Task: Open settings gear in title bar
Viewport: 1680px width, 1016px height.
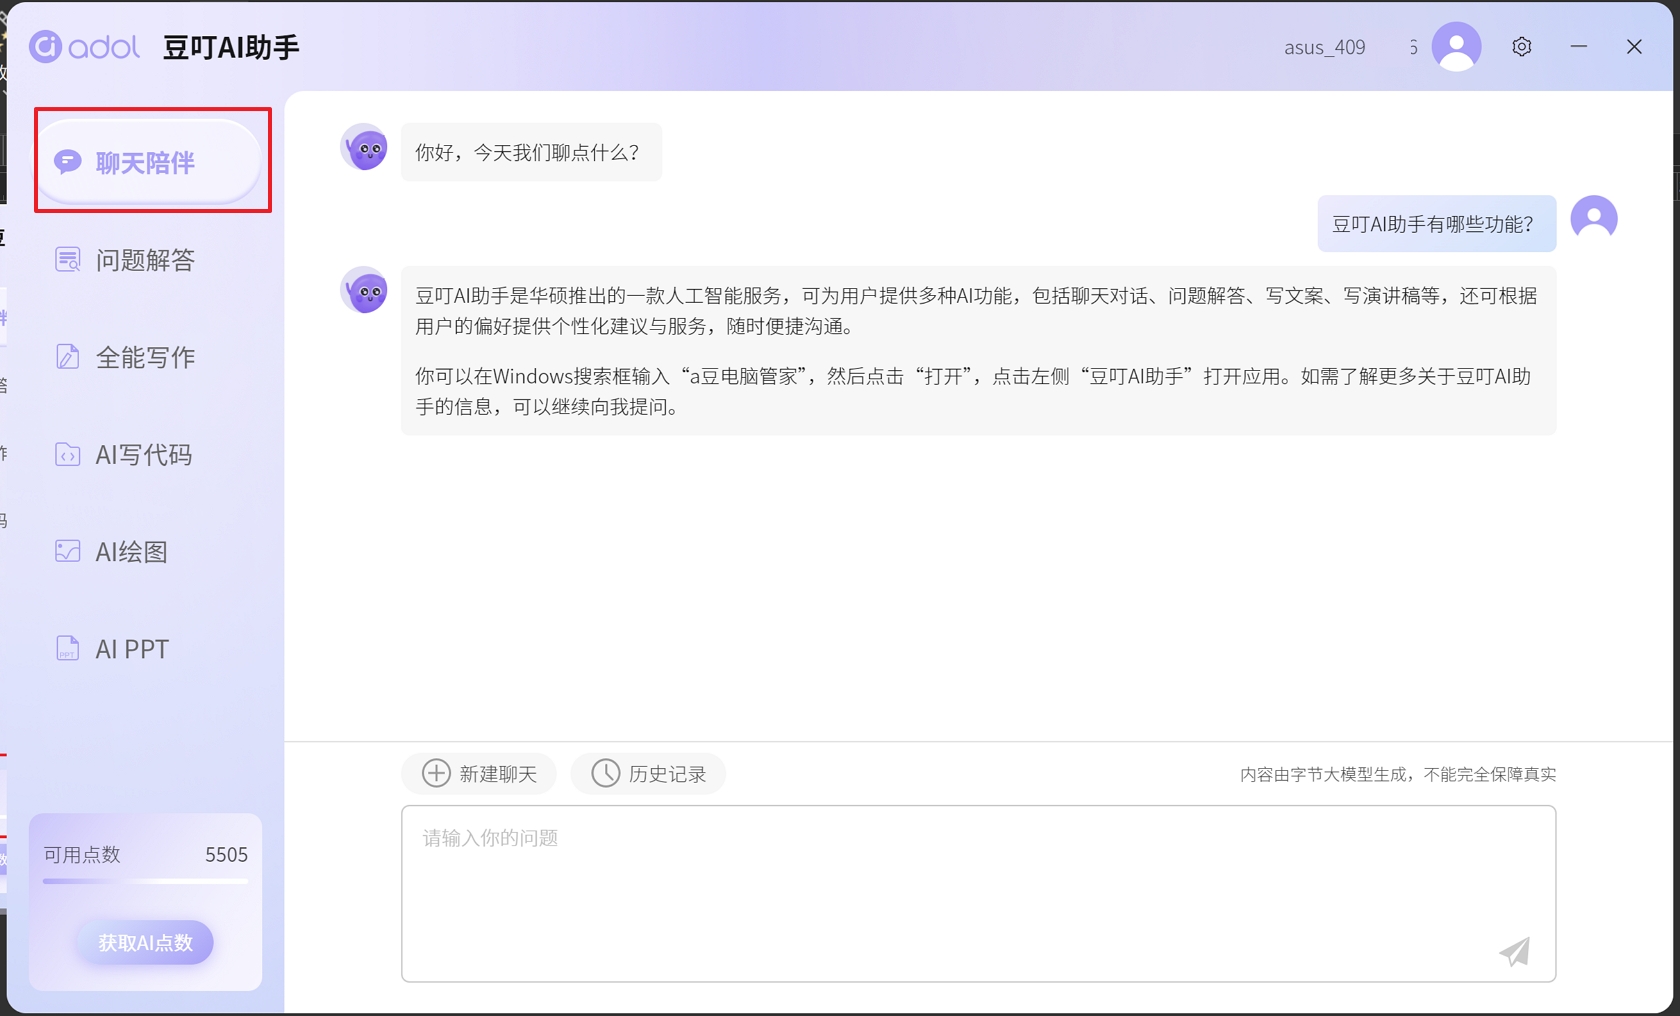Action: click(x=1522, y=47)
